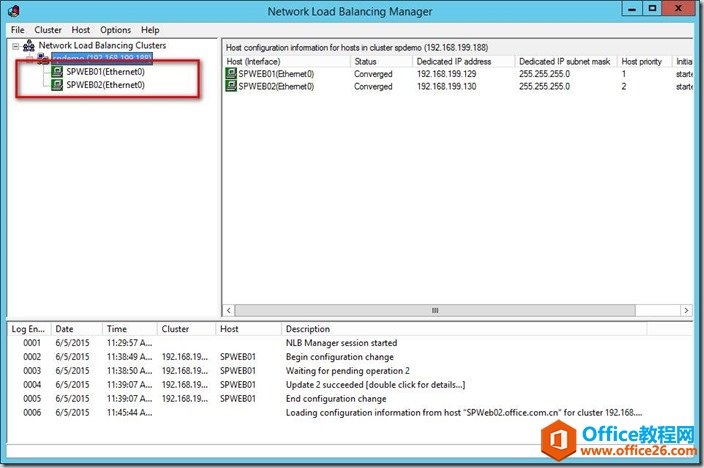704x468 pixels.
Task: Select log entry 0002 Begin configuration change
Action: (x=350, y=357)
